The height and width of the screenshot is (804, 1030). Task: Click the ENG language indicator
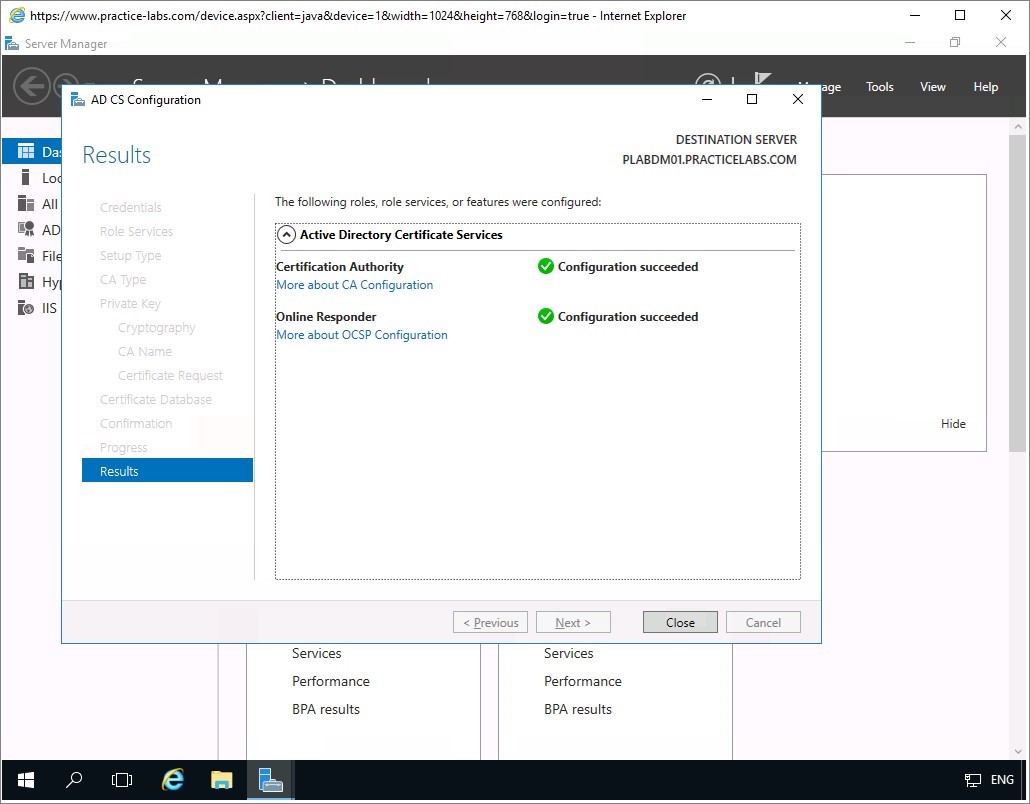click(x=1002, y=780)
